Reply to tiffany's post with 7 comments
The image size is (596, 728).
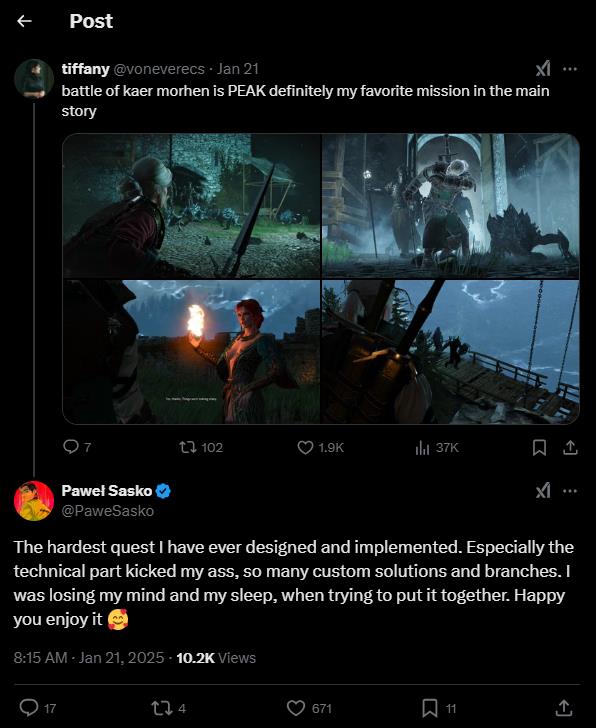point(77,447)
